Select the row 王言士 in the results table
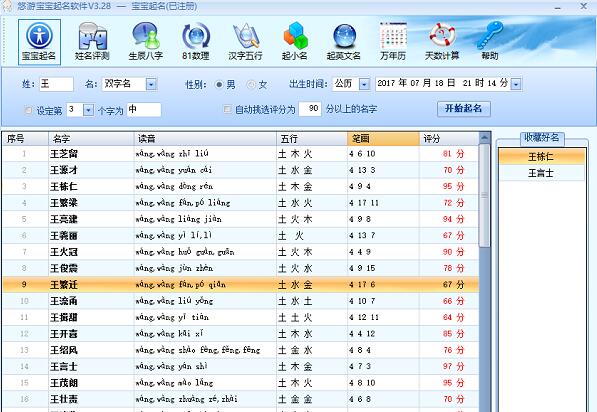 tap(241, 367)
